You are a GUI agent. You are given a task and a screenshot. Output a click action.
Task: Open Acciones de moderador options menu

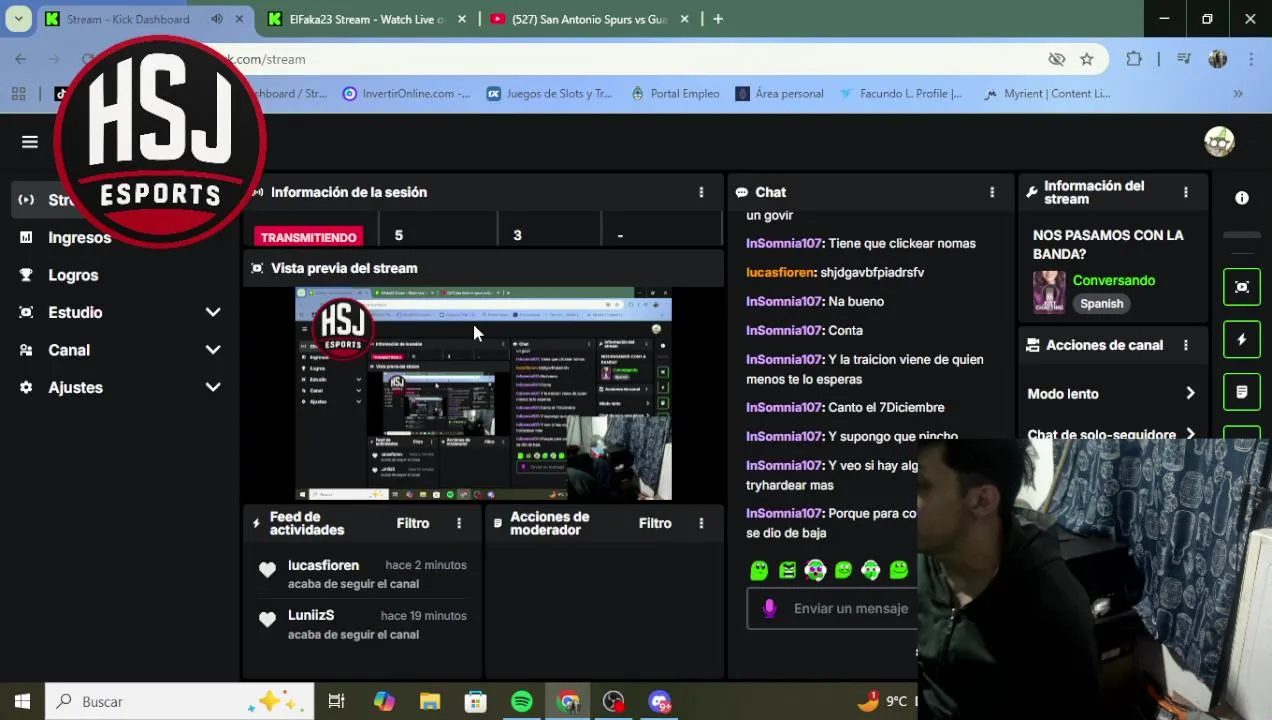tap(701, 523)
